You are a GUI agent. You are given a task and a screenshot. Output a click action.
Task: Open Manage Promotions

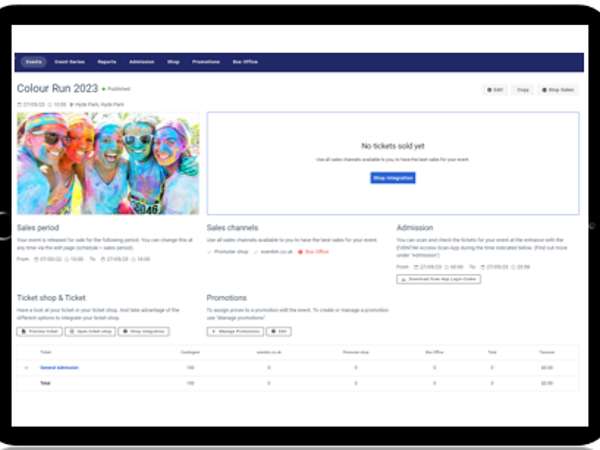(x=235, y=331)
